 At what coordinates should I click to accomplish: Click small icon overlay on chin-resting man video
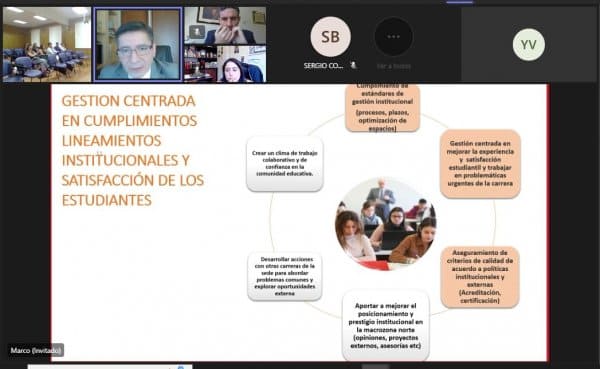(x=197, y=32)
